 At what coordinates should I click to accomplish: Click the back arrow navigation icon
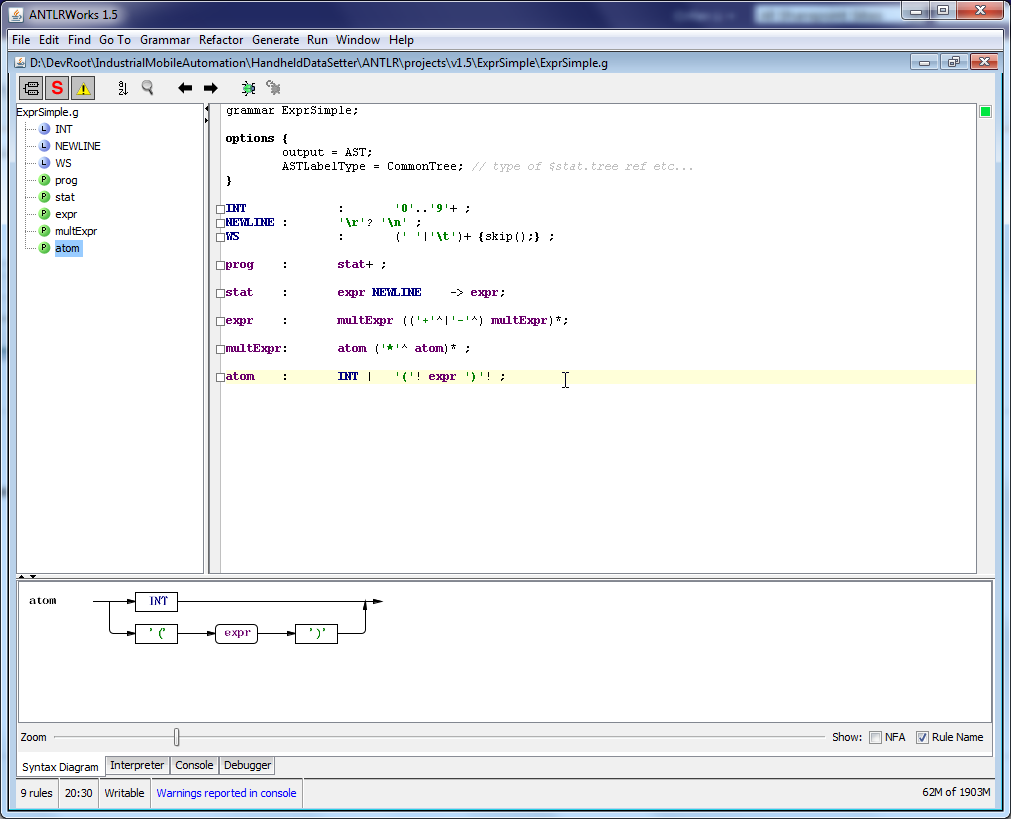coord(185,88)
